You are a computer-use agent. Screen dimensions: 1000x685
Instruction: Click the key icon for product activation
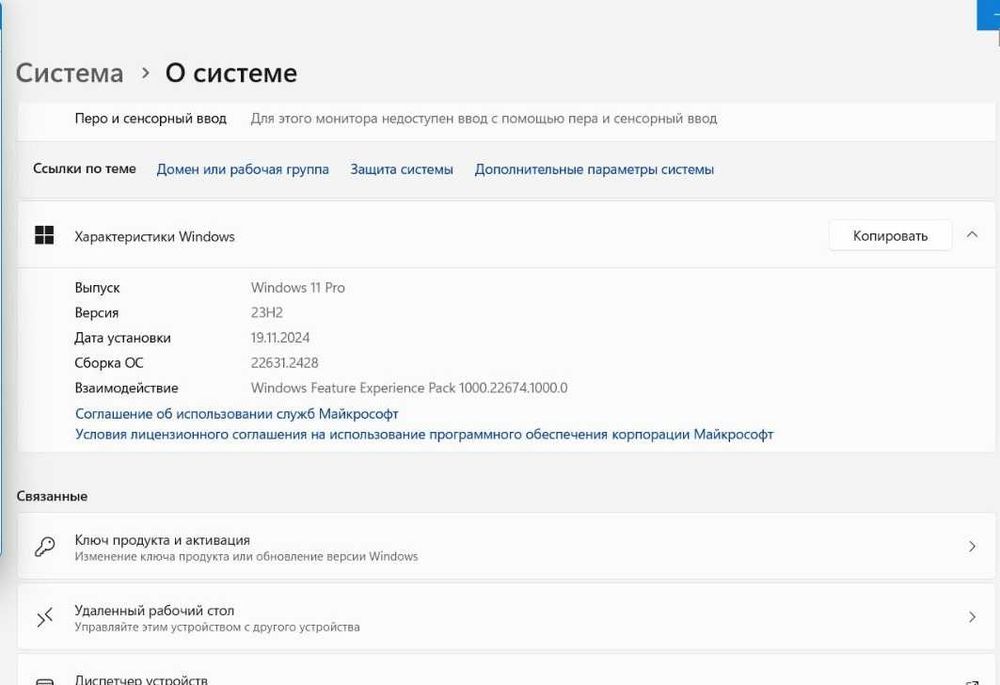[45, 547]
